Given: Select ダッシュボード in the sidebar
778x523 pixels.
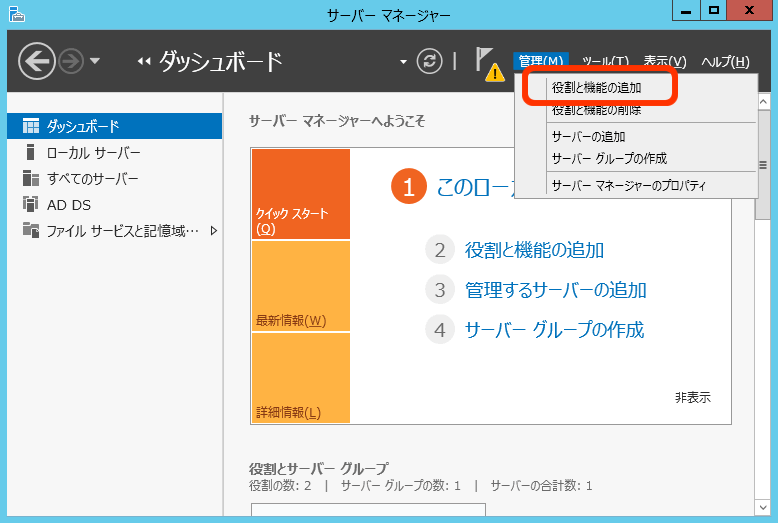Looking at the screenshot, I should point(115,126).
